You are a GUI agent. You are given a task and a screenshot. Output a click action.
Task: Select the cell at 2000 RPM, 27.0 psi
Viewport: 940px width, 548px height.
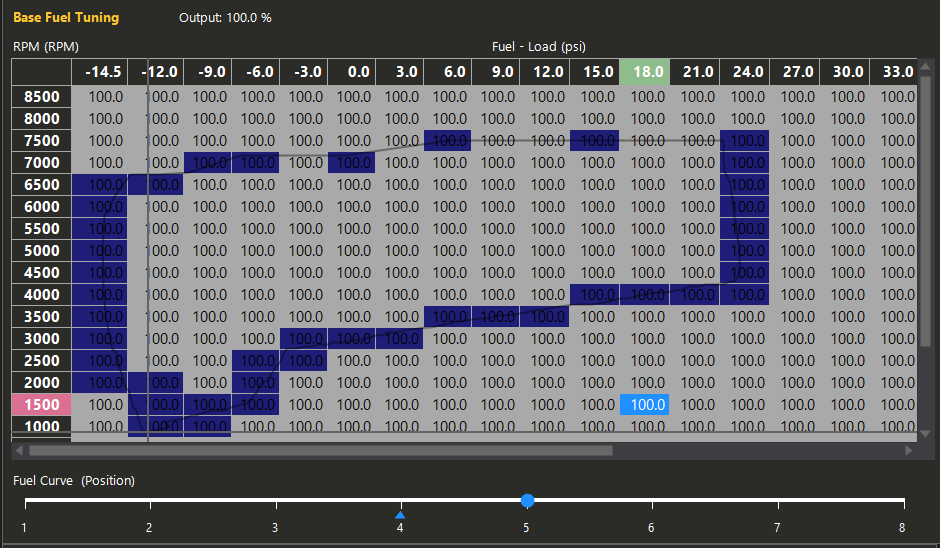[794, 383]
